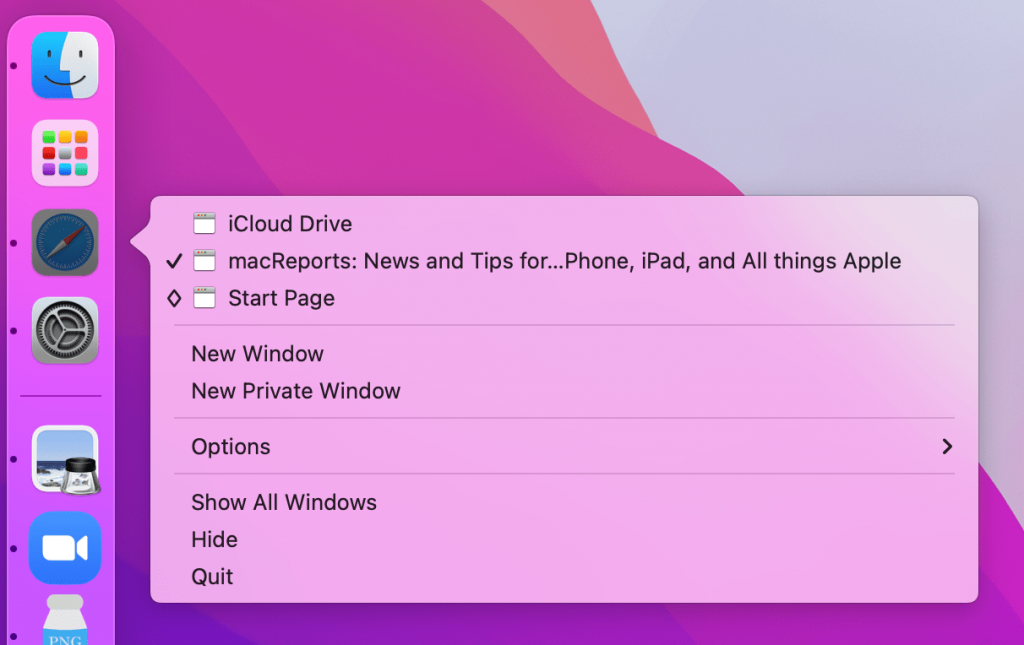The width and height of the screenshot is (1024, 645).
Task: Open Launchpad in the Dock
Action: tap(65, 153)
